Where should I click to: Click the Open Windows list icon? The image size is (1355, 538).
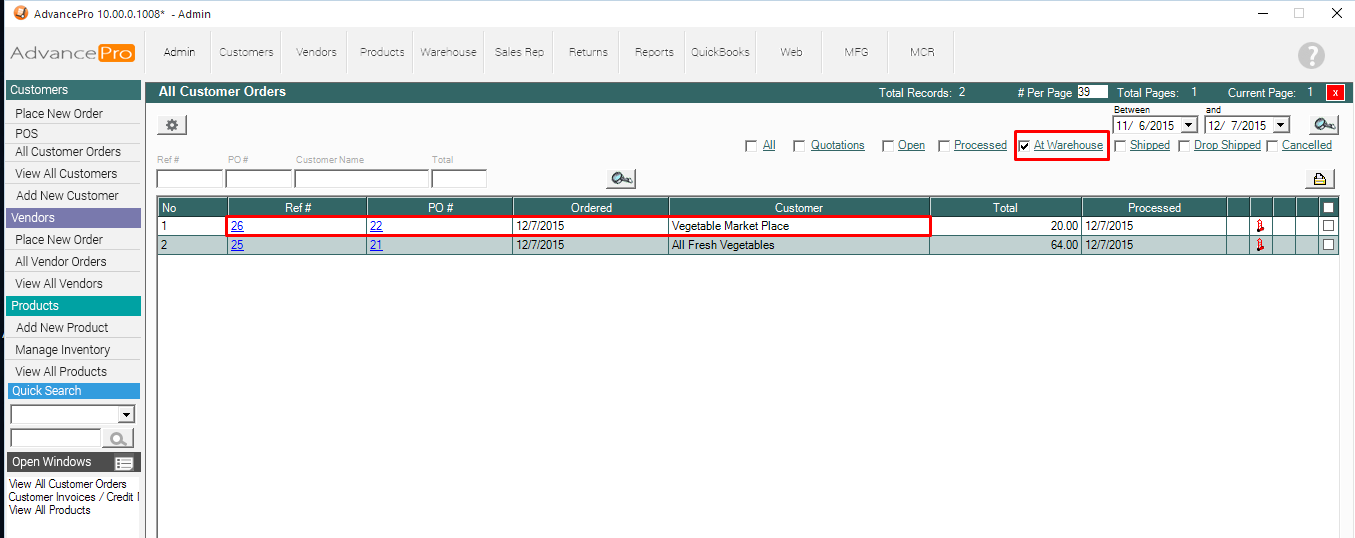click(x=124, y=463)
